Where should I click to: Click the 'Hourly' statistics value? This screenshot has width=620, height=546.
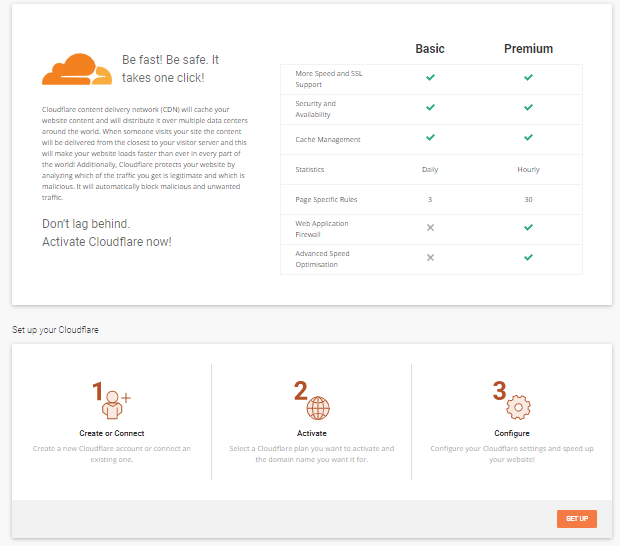(x=528, y=170)
